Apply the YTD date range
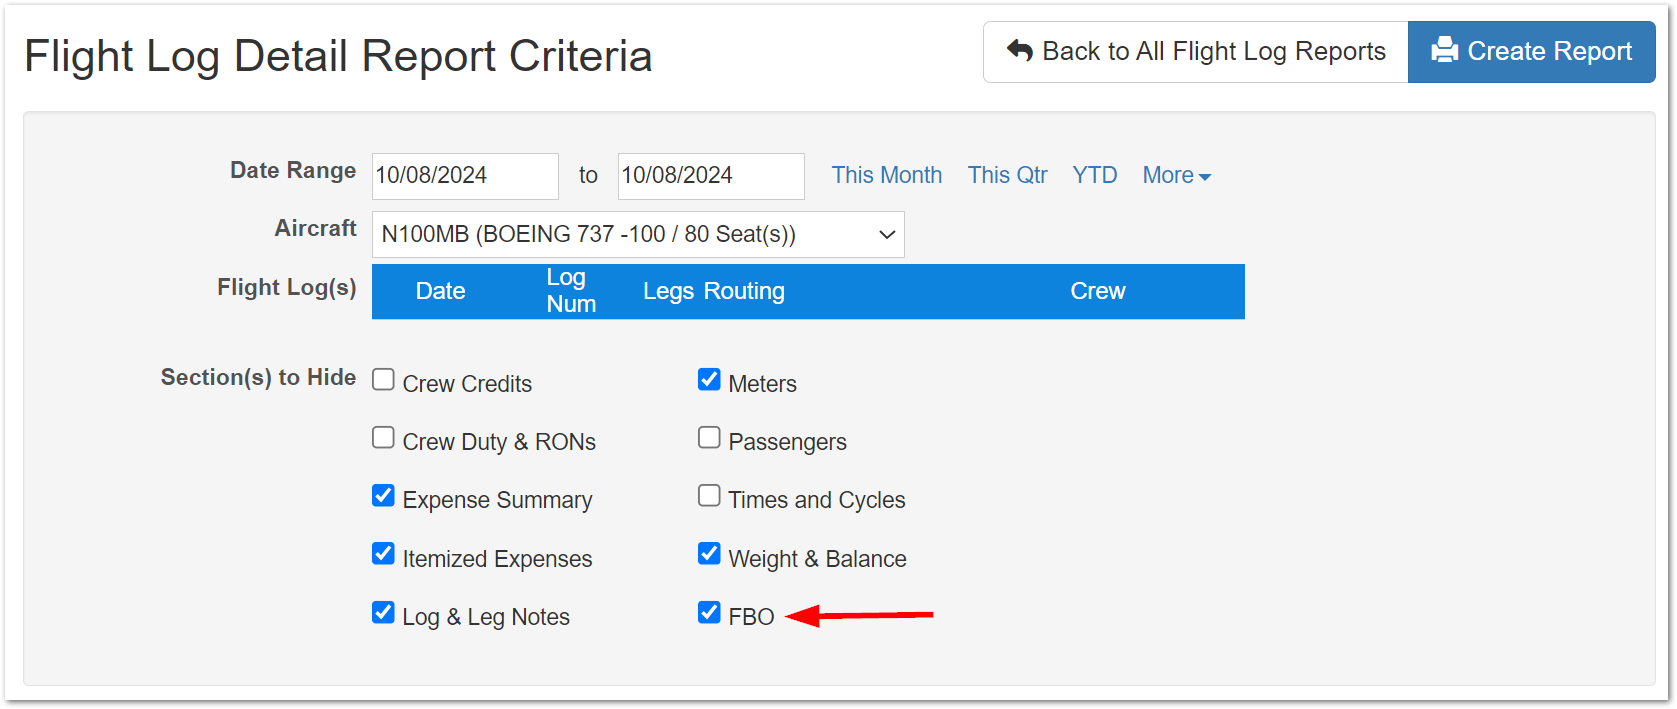1677x709 pixels. click(x=1094, y=175)
